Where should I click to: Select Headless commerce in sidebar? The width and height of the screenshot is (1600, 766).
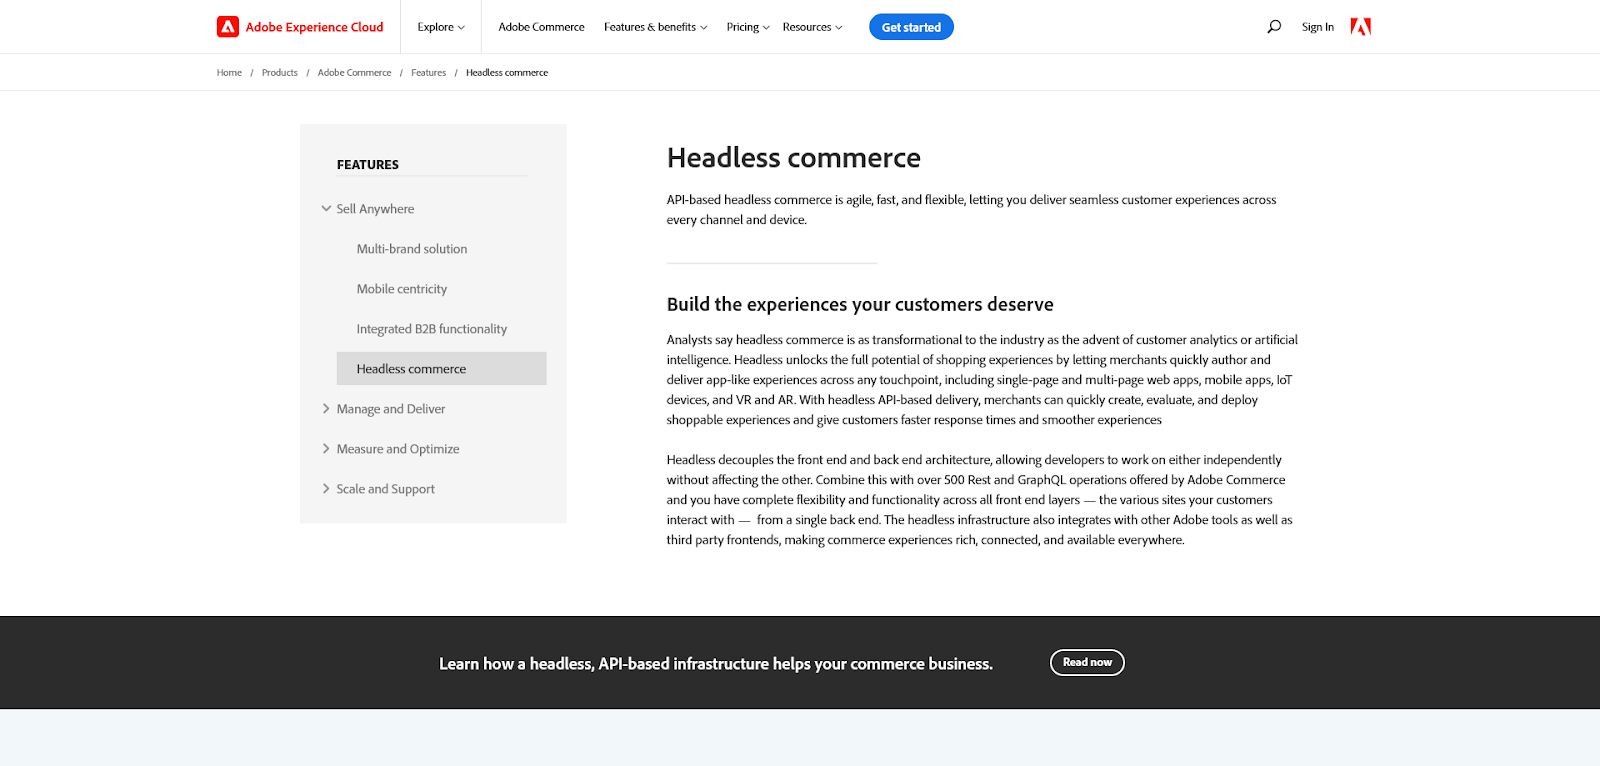coord(441,368)
